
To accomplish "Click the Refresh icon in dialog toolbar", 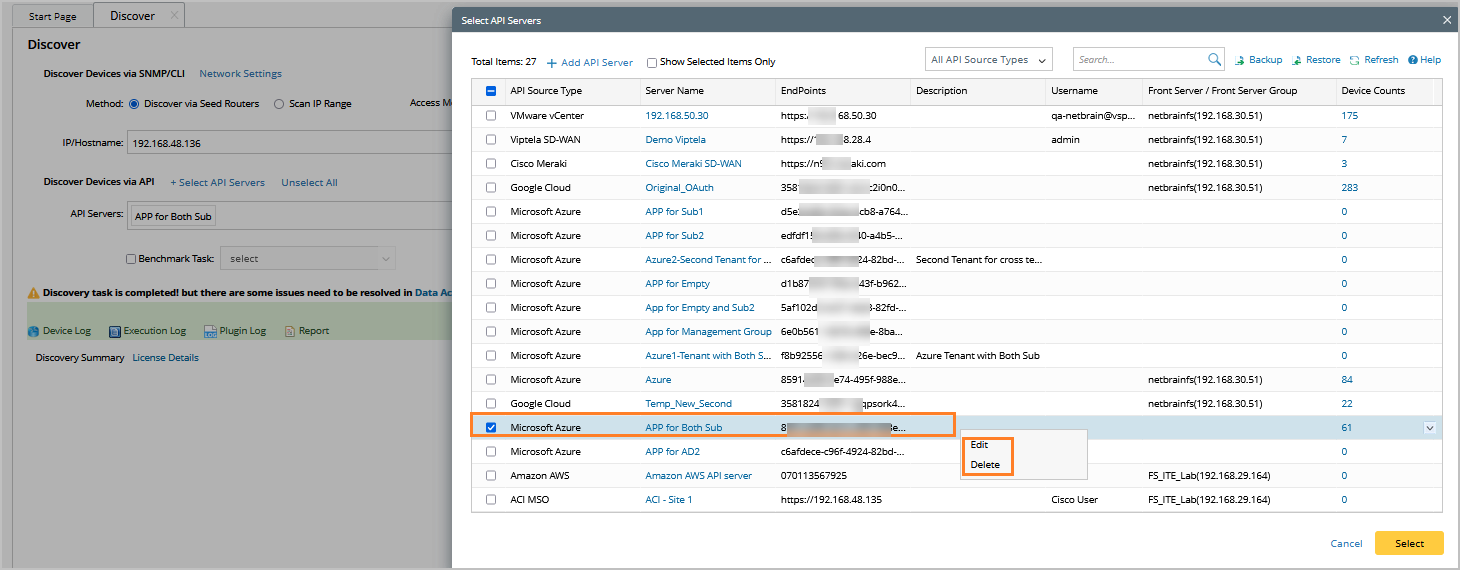I will click(1355, 60).
